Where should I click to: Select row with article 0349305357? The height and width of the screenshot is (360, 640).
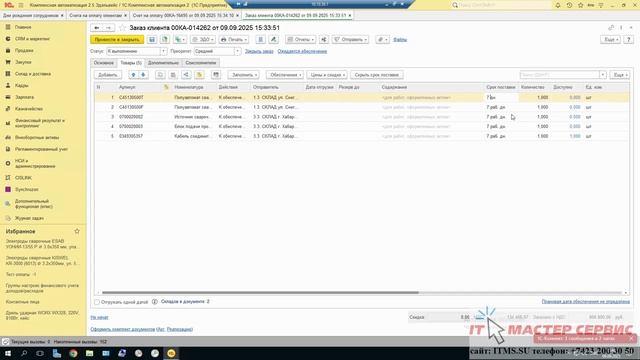click(362, 136)
